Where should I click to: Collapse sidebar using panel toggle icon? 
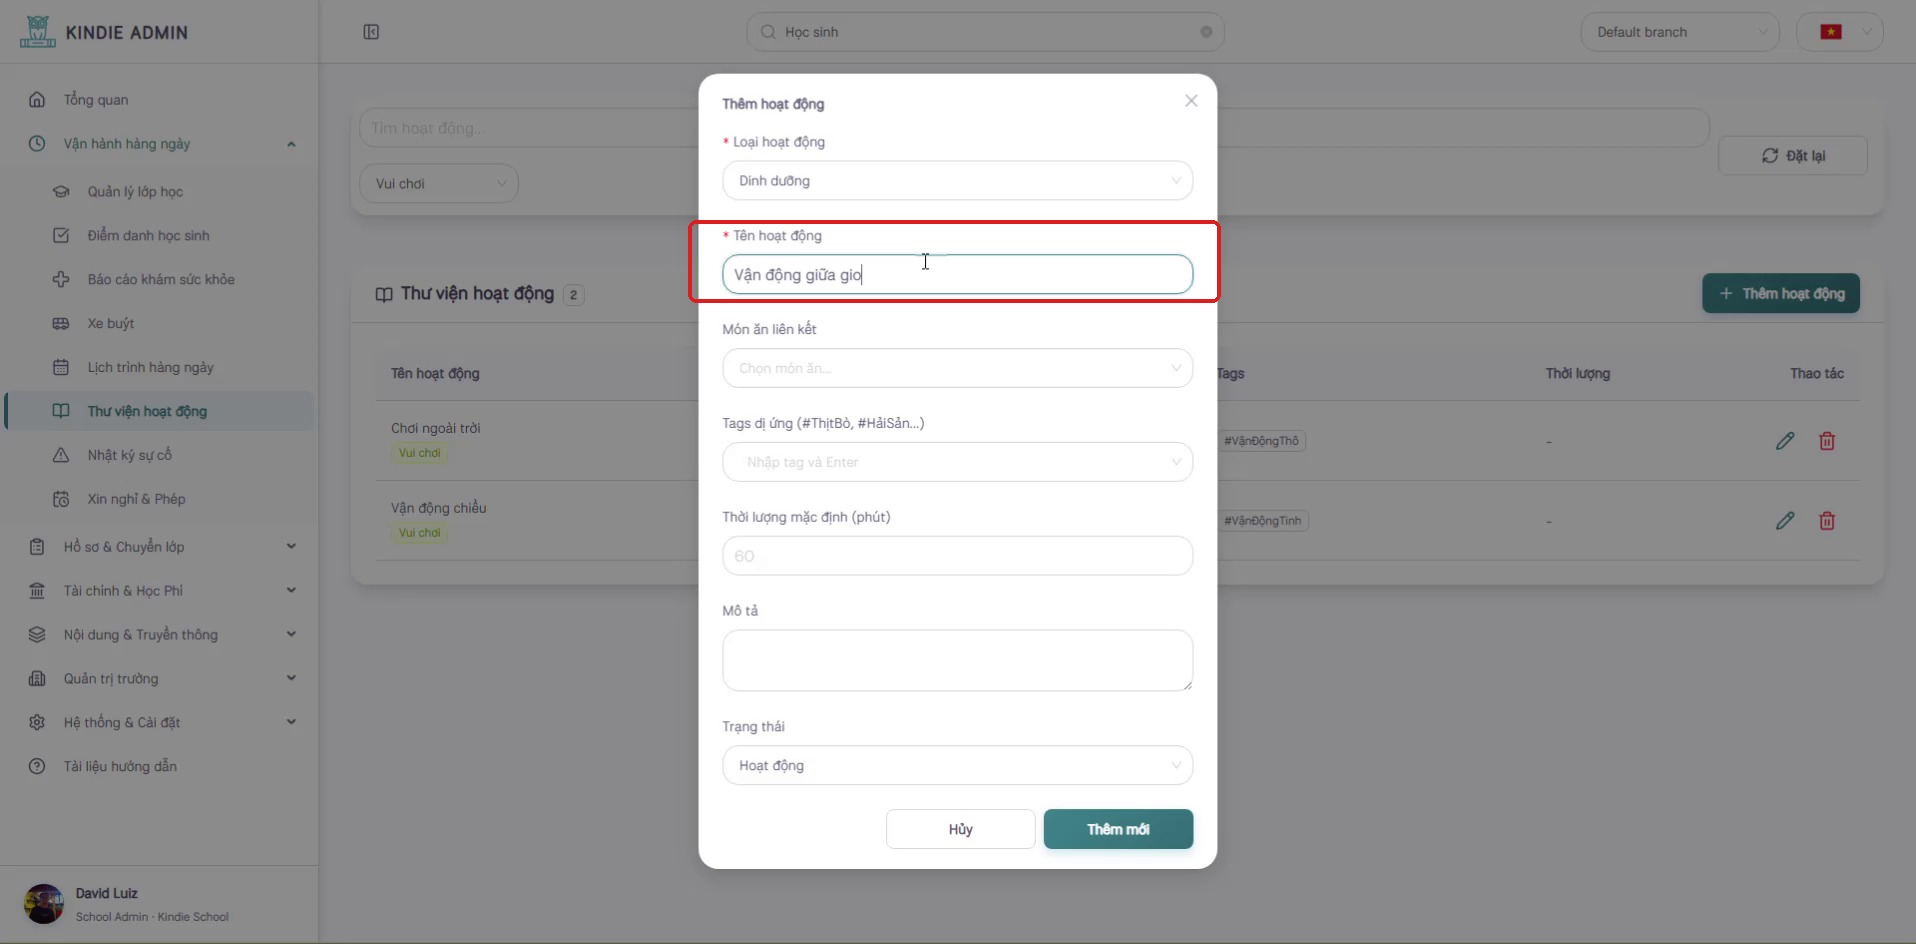[x=371, y=32]
